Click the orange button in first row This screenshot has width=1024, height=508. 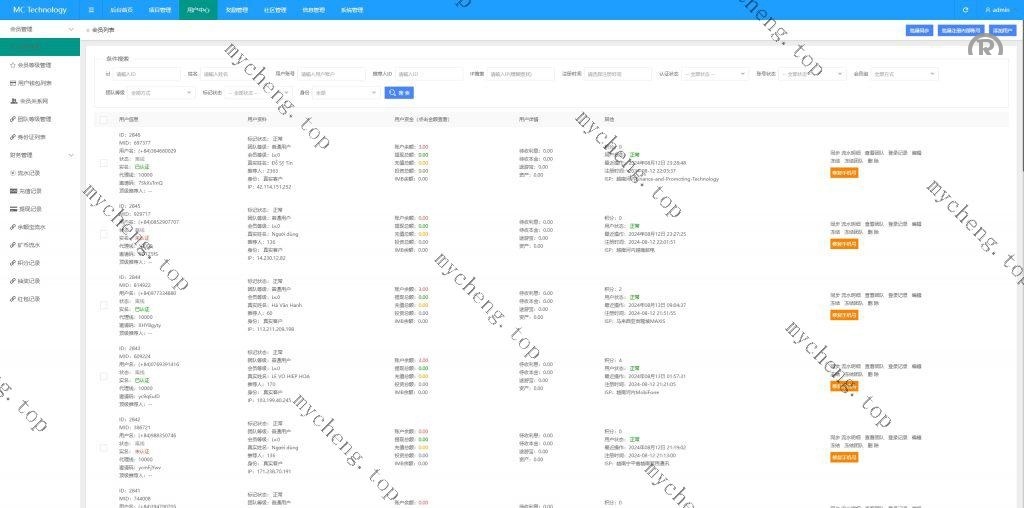pyautogui.click(x=843, y=172)
